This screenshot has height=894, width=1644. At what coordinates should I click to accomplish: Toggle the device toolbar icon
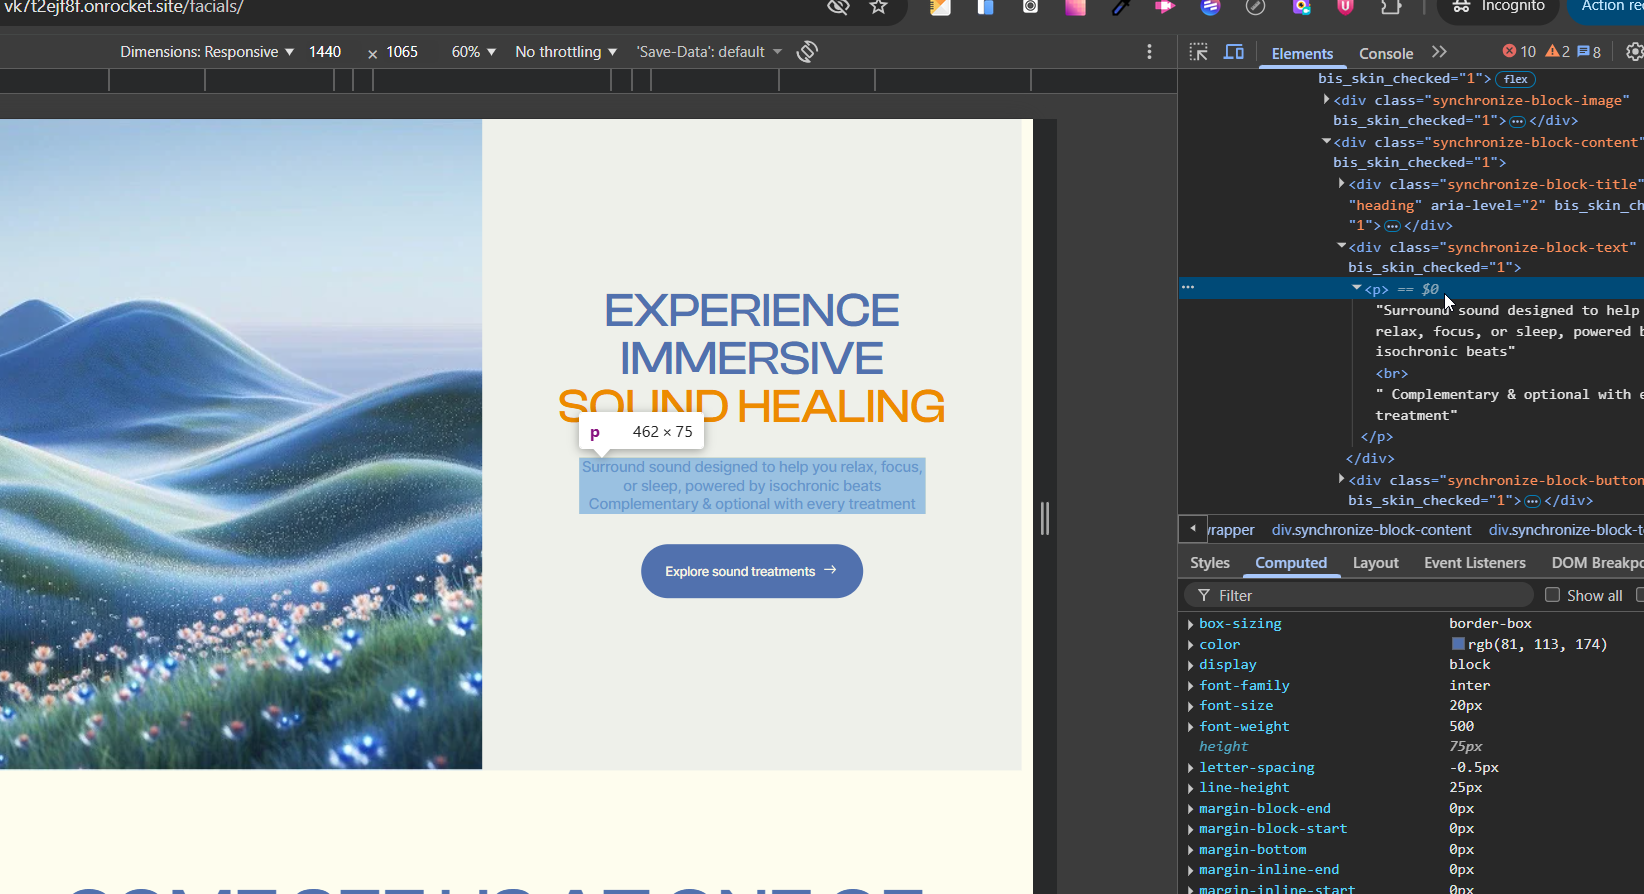1234,52
